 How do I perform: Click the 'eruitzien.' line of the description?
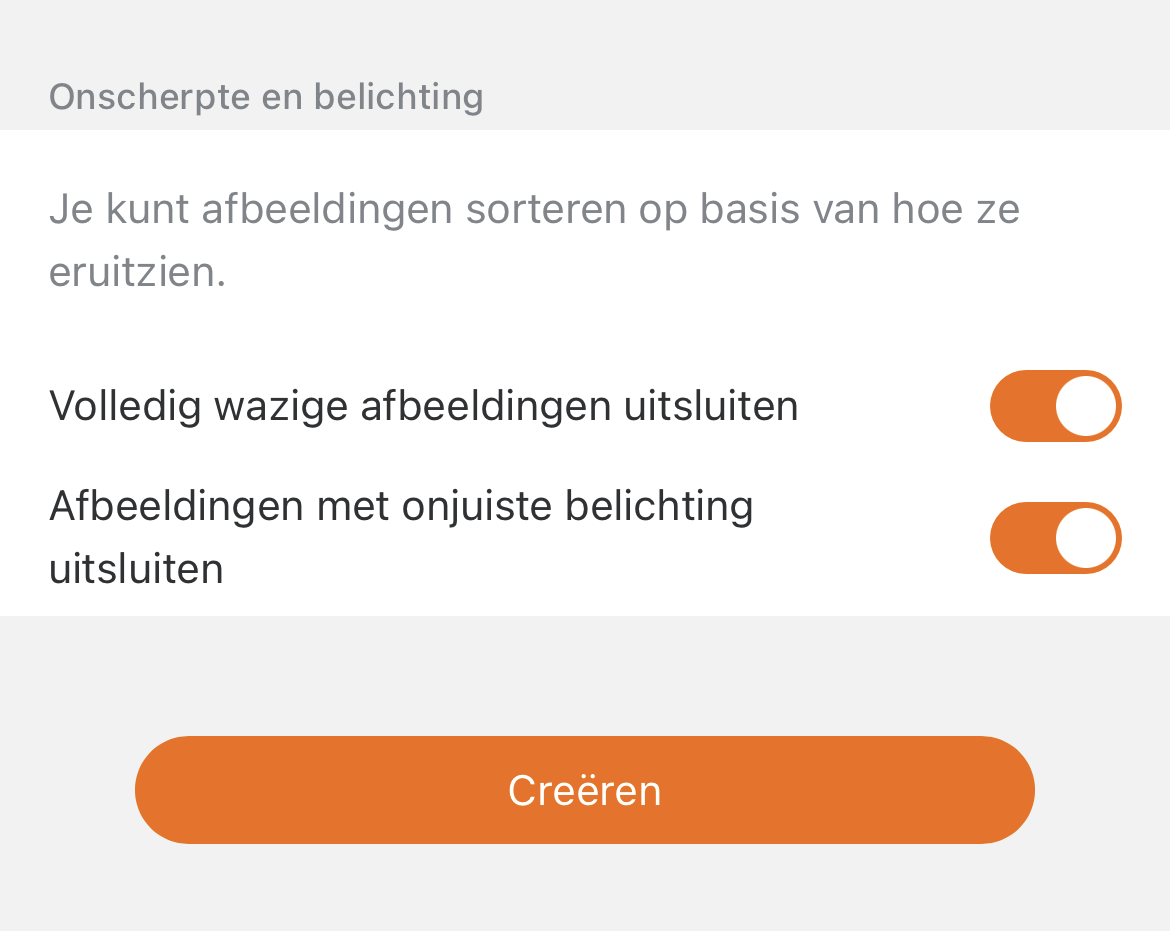138,273
